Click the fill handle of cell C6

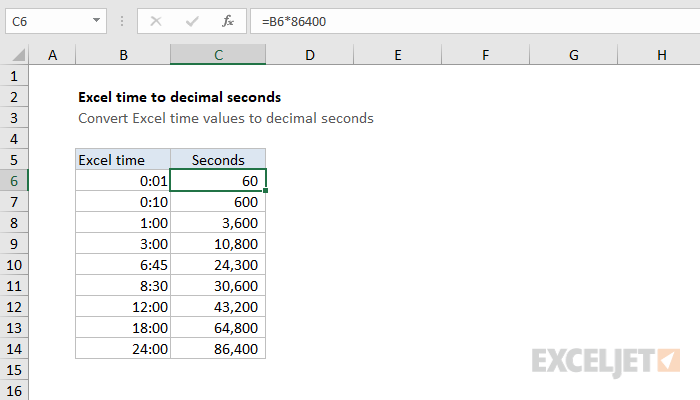[x=266, y=191]
